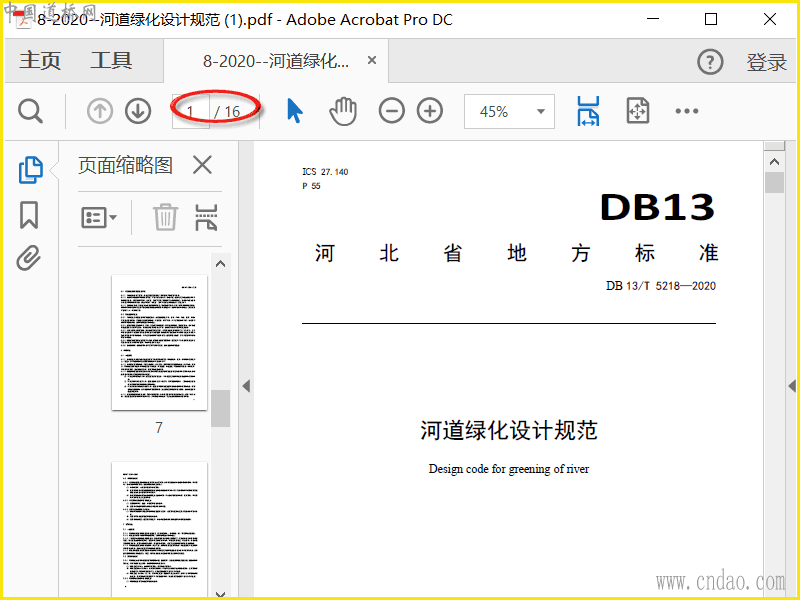Click the DB13 heading text
Viewport: 800px width, 600px height.
click(657, 207)
